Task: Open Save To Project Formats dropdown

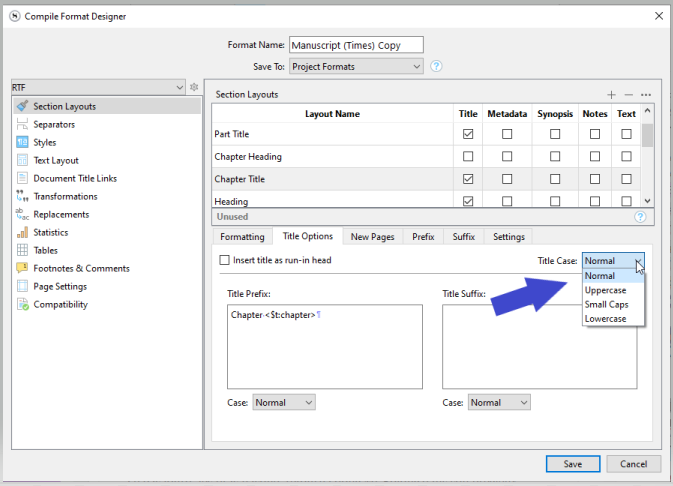Action: [356, 67]
